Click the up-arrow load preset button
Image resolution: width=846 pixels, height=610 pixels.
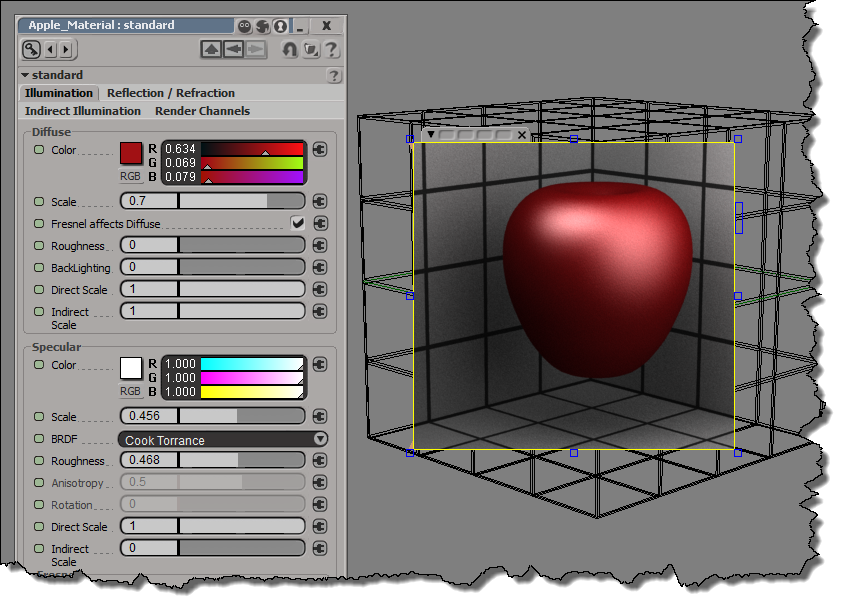(211, 49)
